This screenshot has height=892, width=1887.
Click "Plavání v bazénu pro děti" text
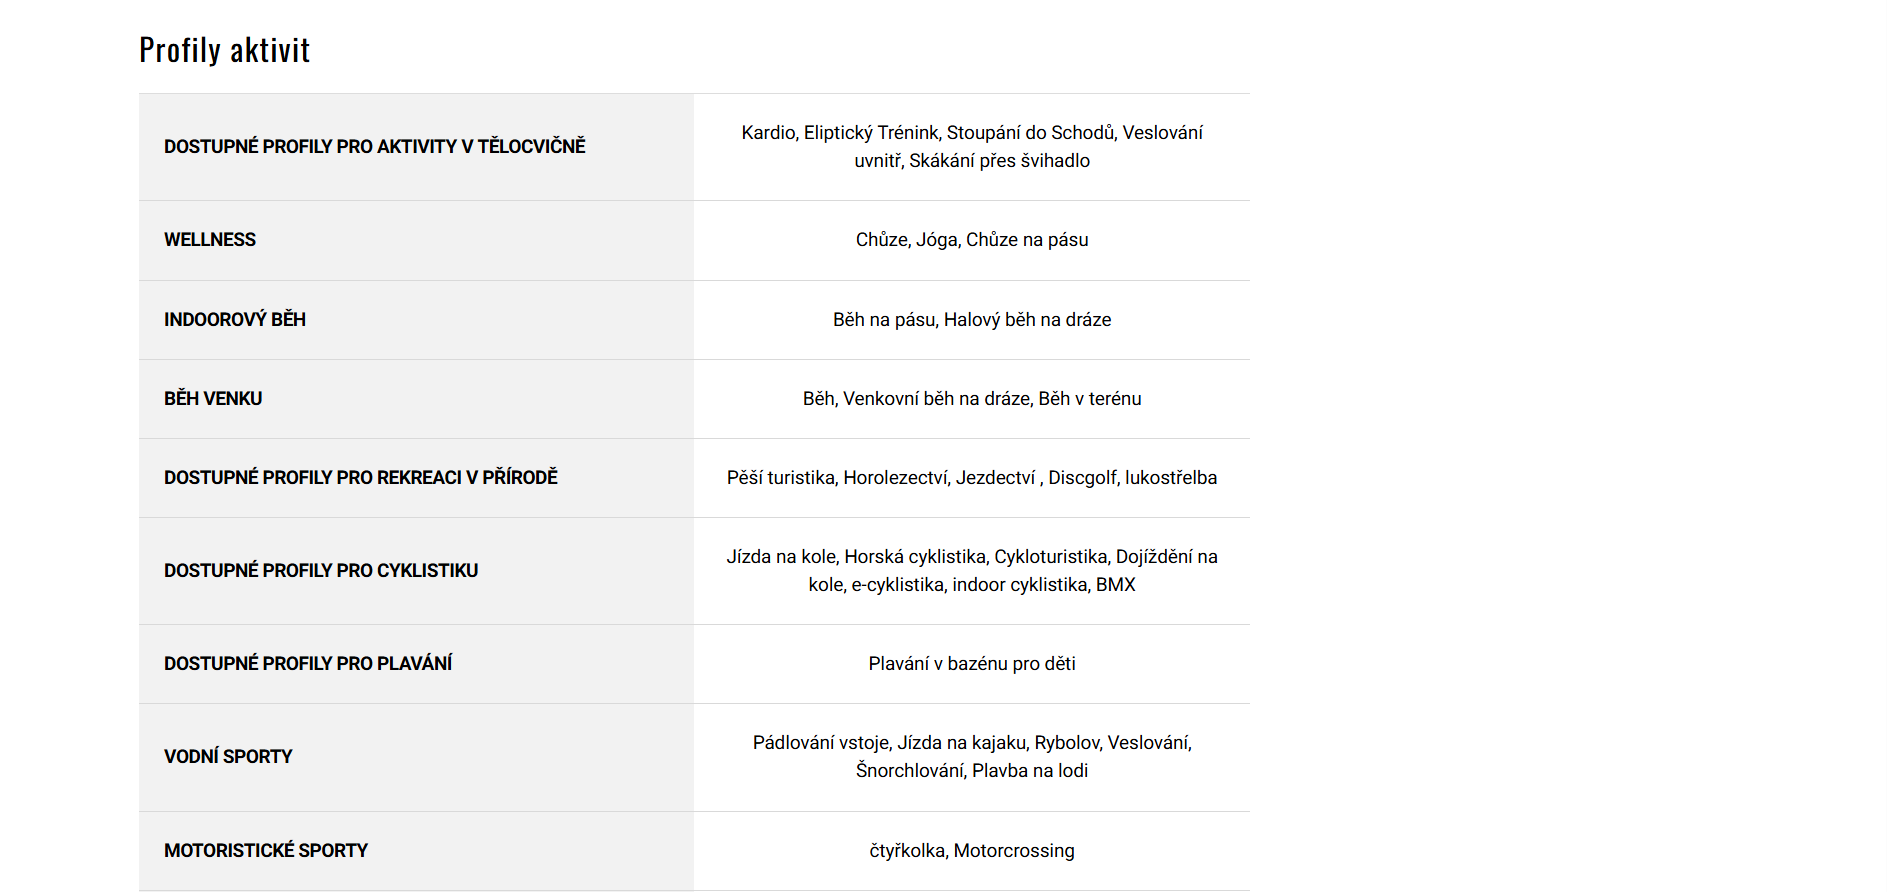click(971, 664)
